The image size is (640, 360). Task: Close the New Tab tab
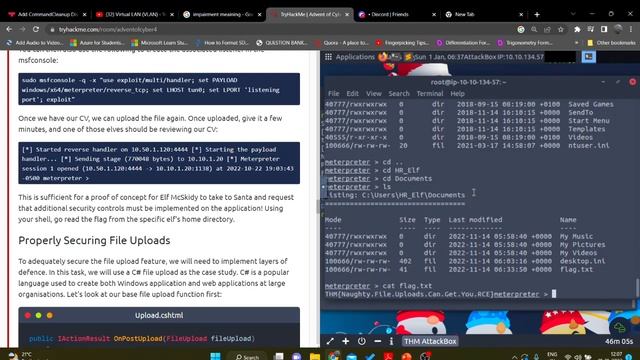point(521,14)
